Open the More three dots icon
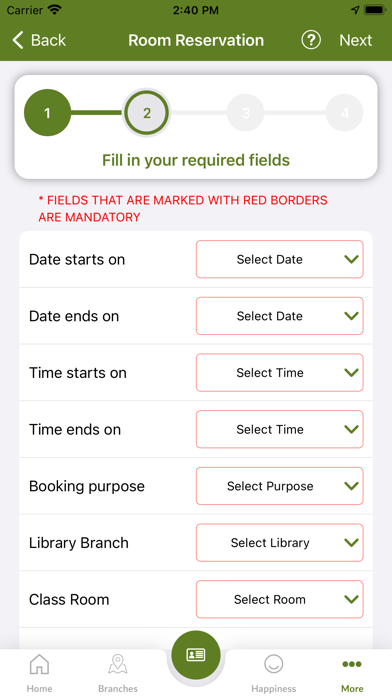This screenshot has height=696, width=392. (x=352, y=664)
